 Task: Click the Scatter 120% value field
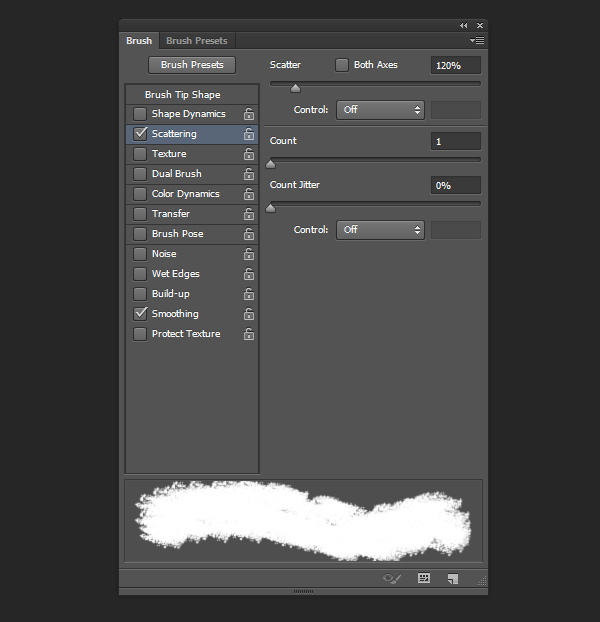pyautogui.click(x=456, y=65)
